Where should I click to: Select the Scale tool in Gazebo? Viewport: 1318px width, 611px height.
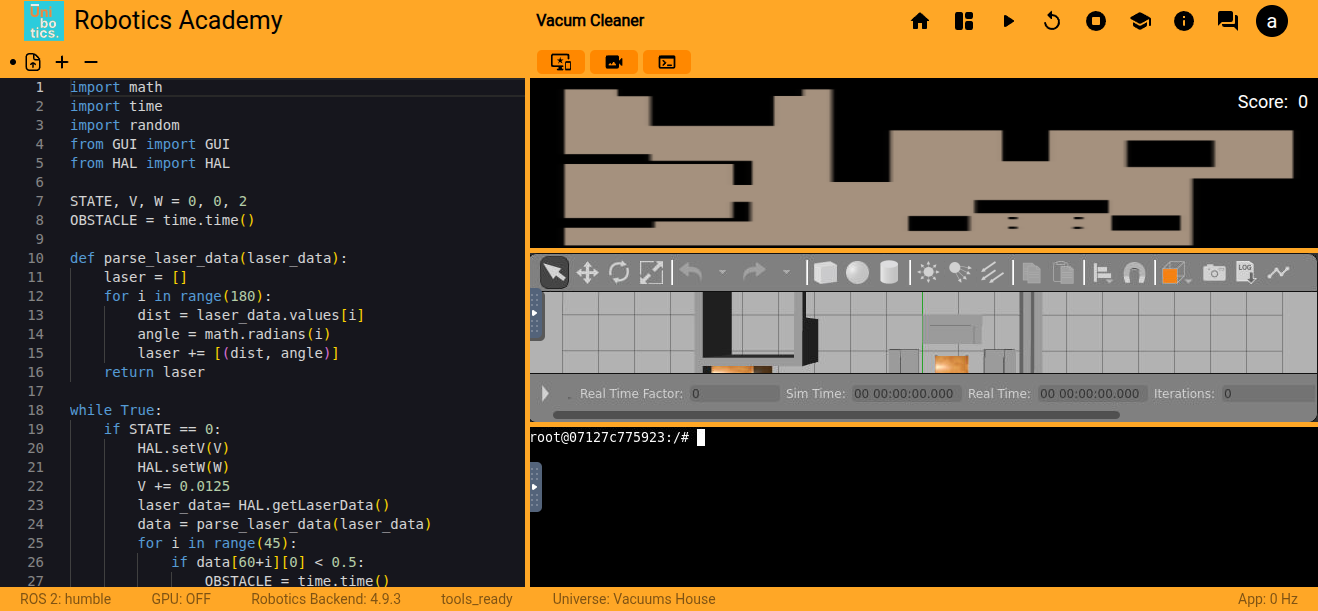pyautogui.click(x=652, y=271)
